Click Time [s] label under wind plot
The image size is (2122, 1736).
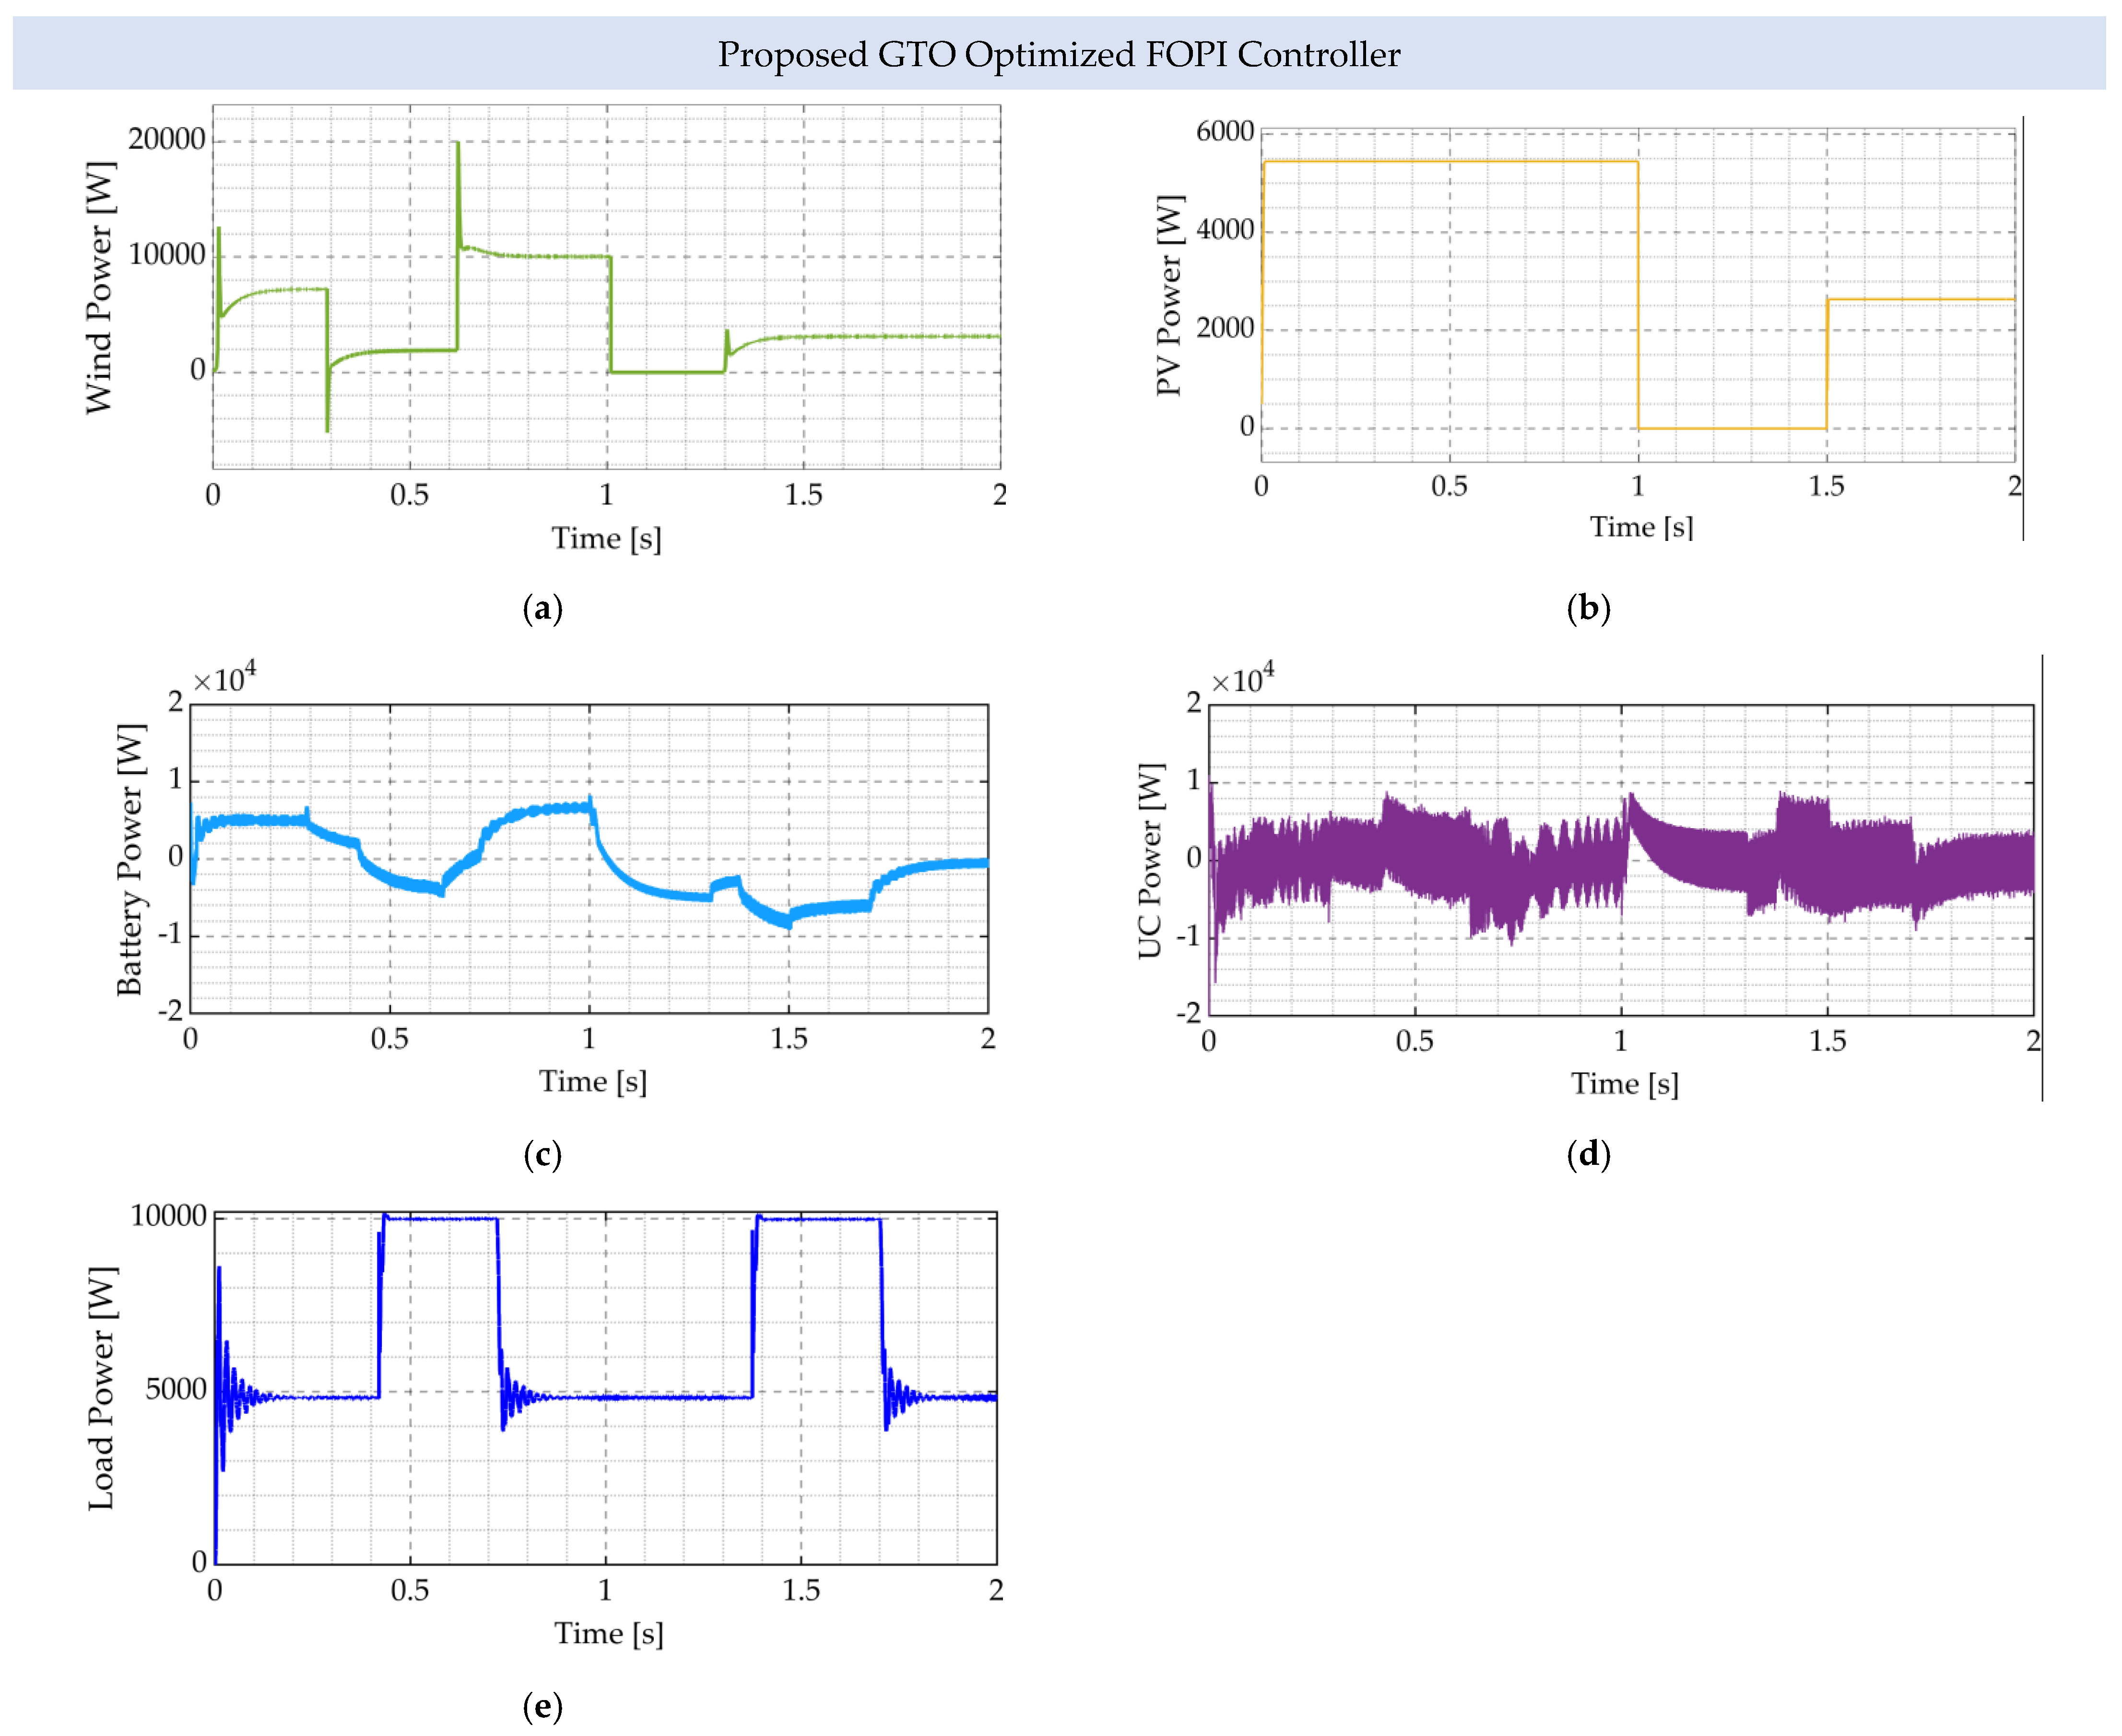[606, 539]
